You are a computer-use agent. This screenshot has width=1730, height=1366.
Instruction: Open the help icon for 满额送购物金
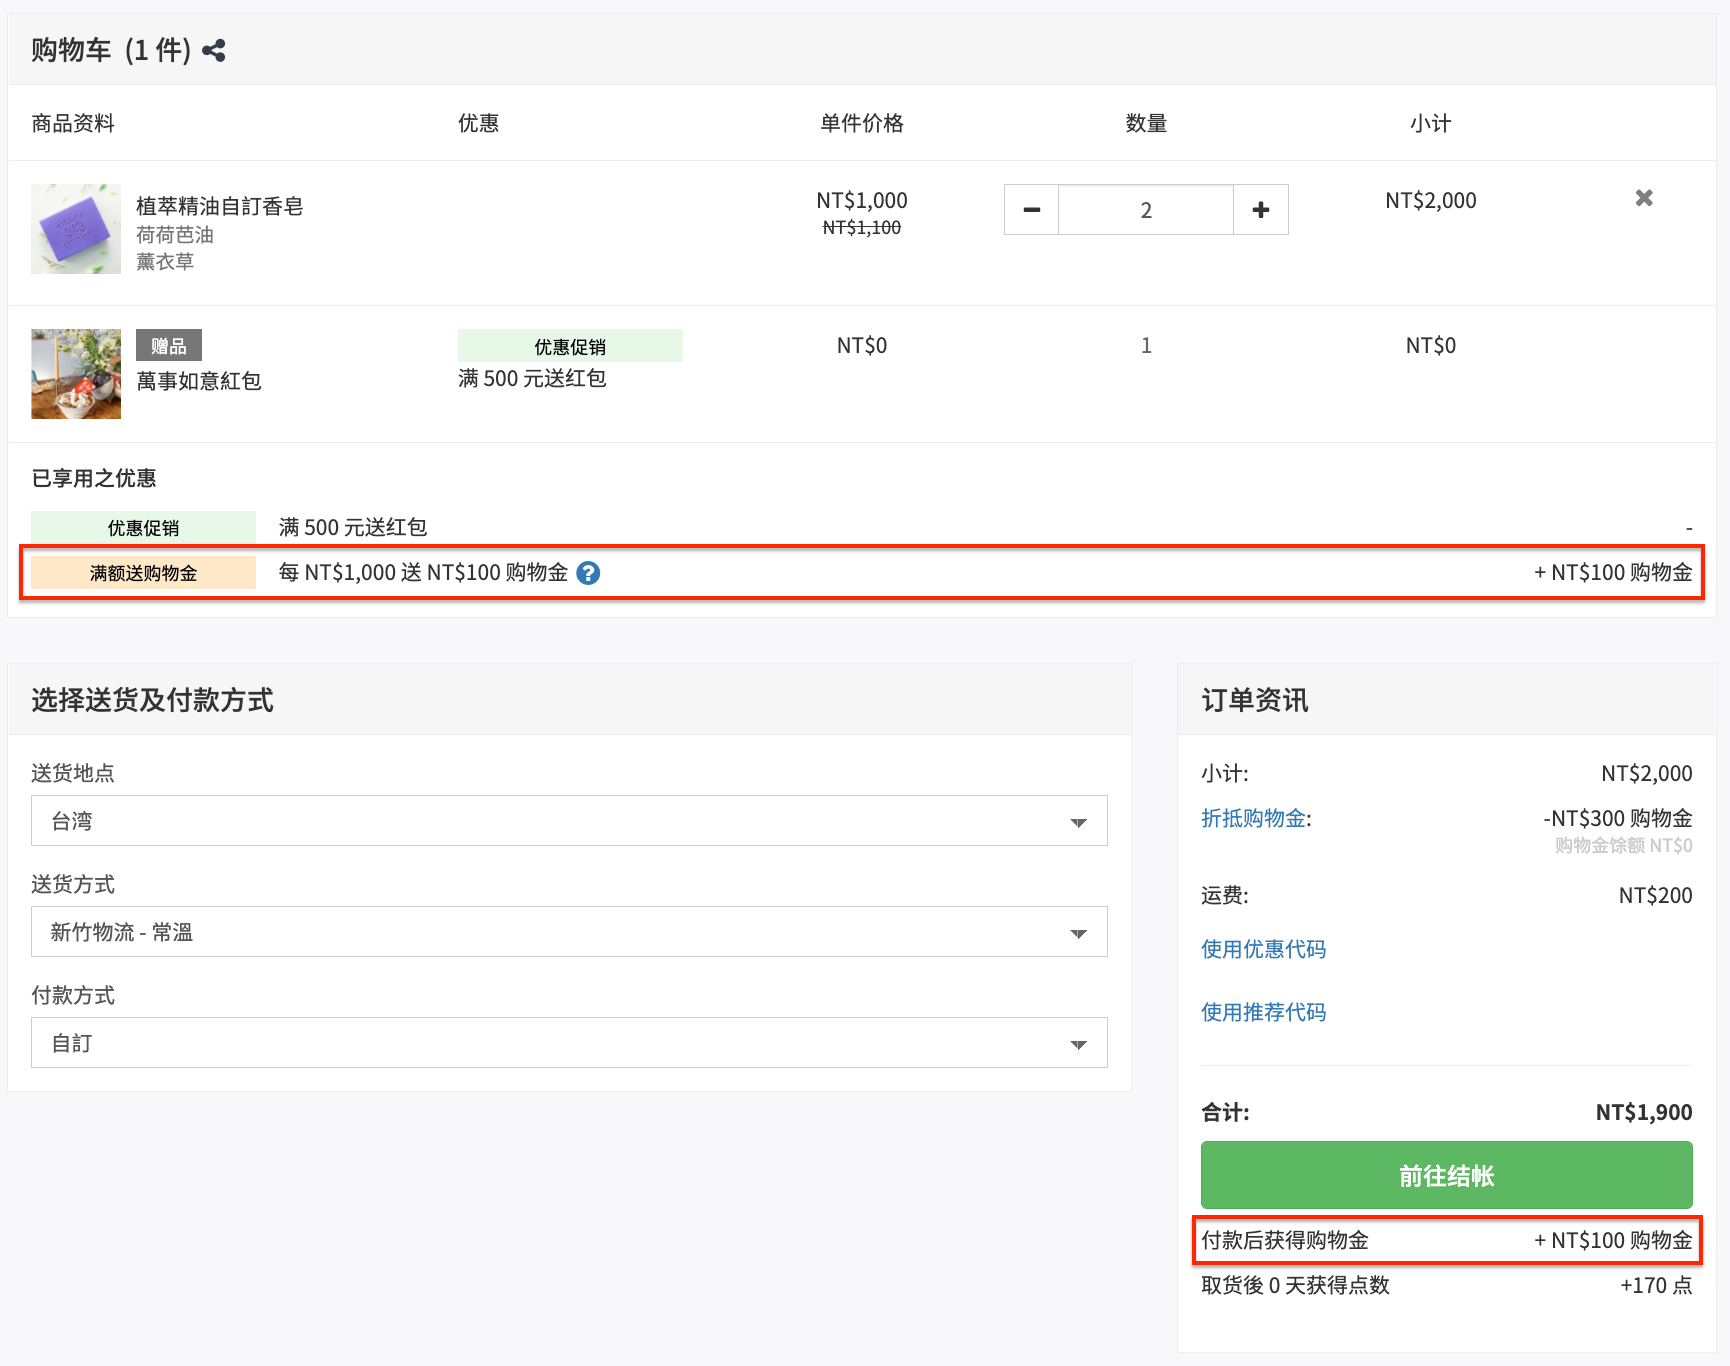pyautogui.click(x=588, y=573)
